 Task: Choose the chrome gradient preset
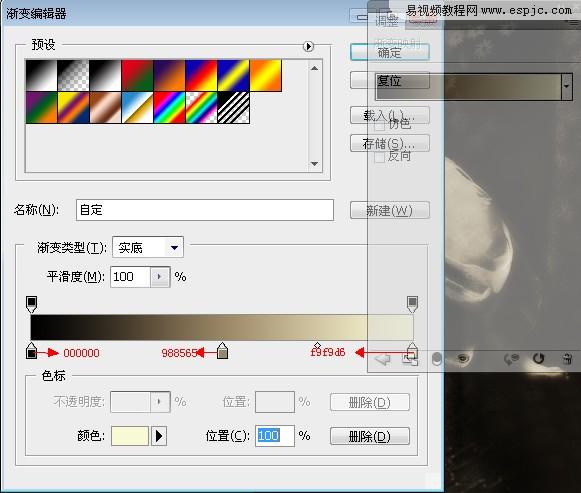coord(137,107)
